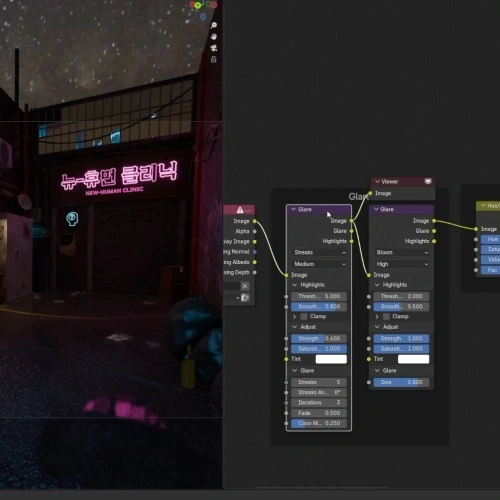Screen dimensions: 500x500
Task: Click the Color Modulation 0.250 slider
Action: [319, 423]
